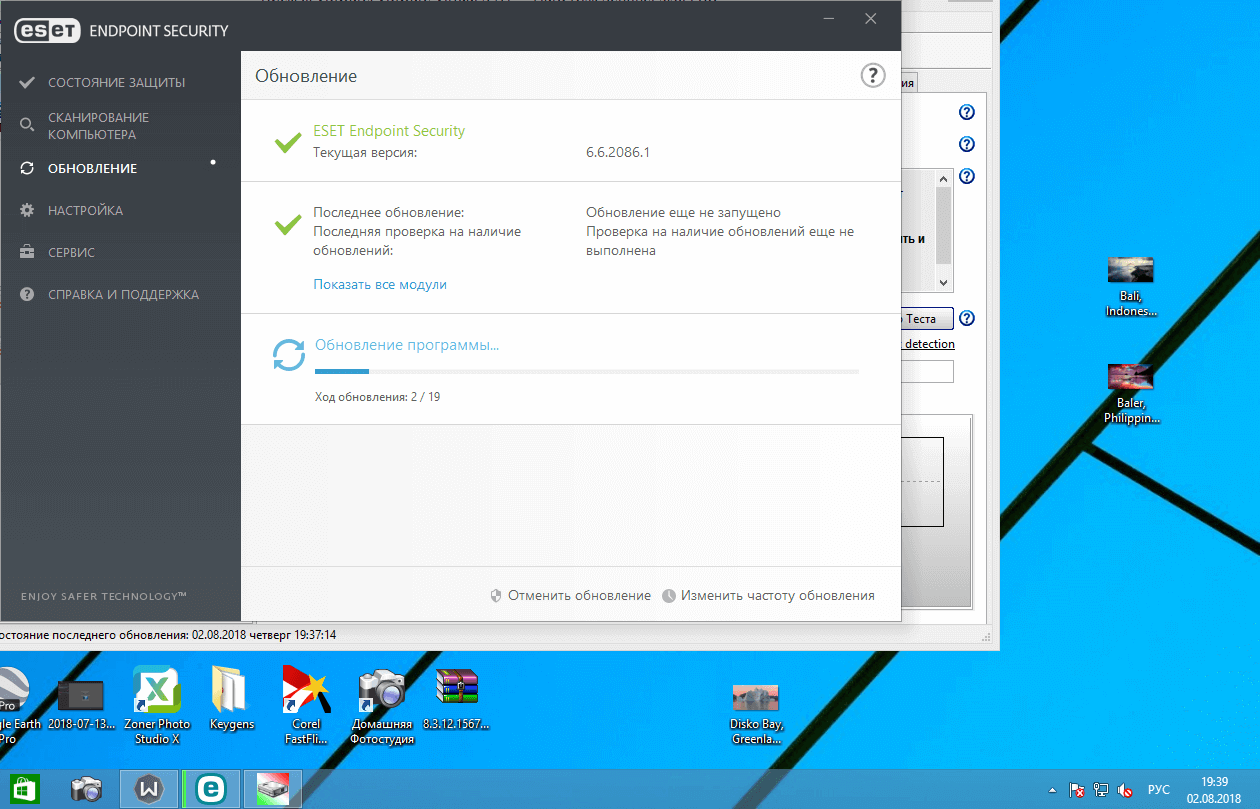Click the Показать все модули link

(x=380, y=284)
